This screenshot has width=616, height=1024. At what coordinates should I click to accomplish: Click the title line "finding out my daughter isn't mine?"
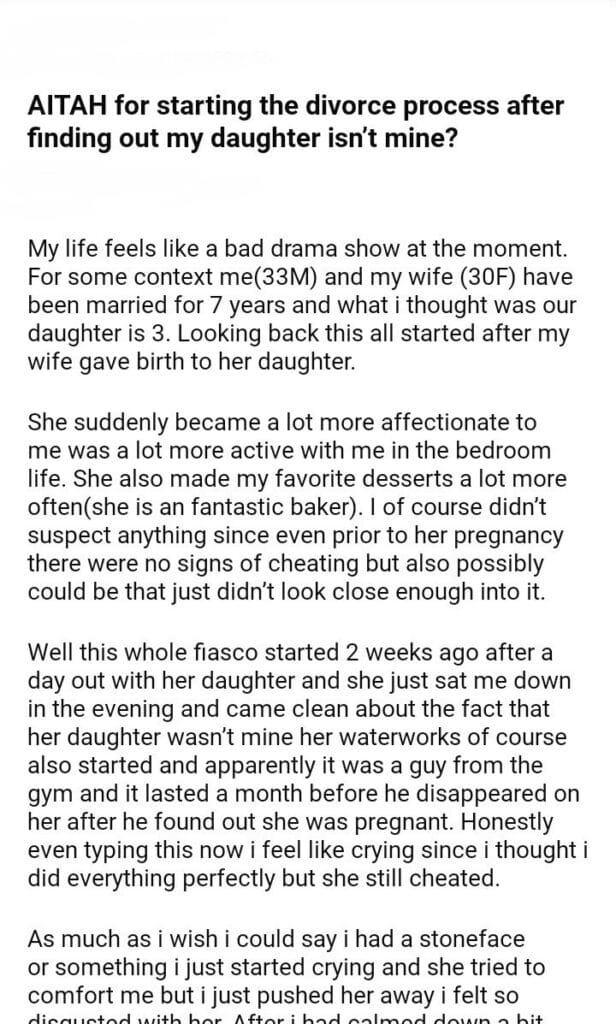tap(243, 136)
